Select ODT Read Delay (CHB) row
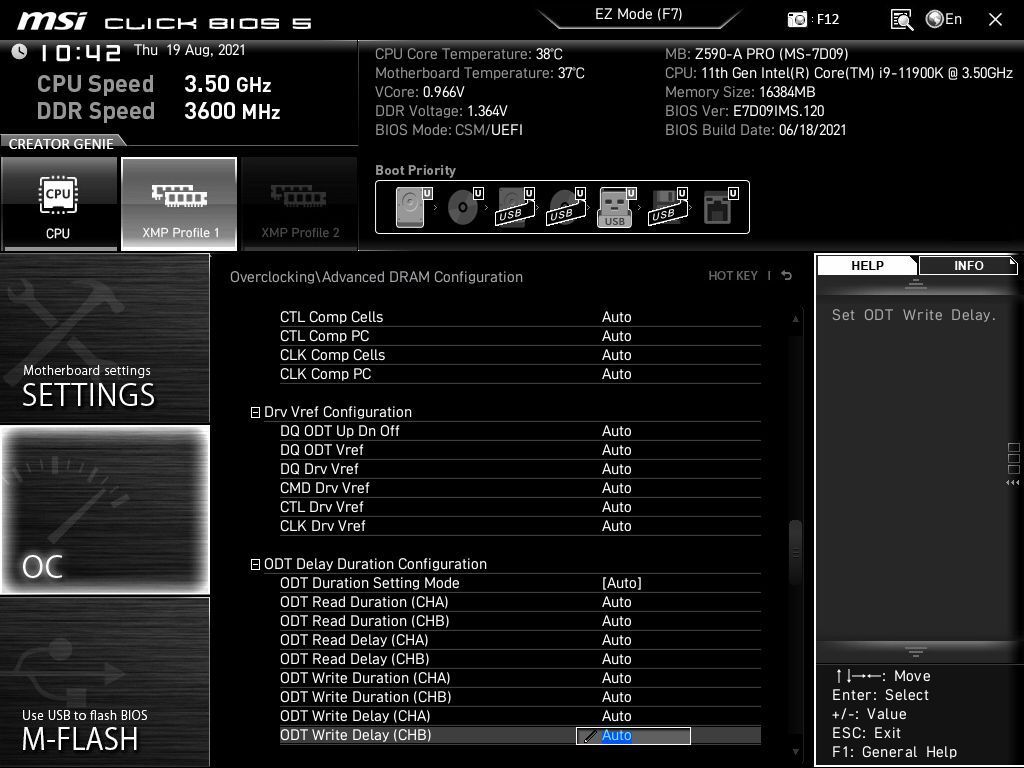The height and width of the screenshot is (768, 1024). (520, 659)
